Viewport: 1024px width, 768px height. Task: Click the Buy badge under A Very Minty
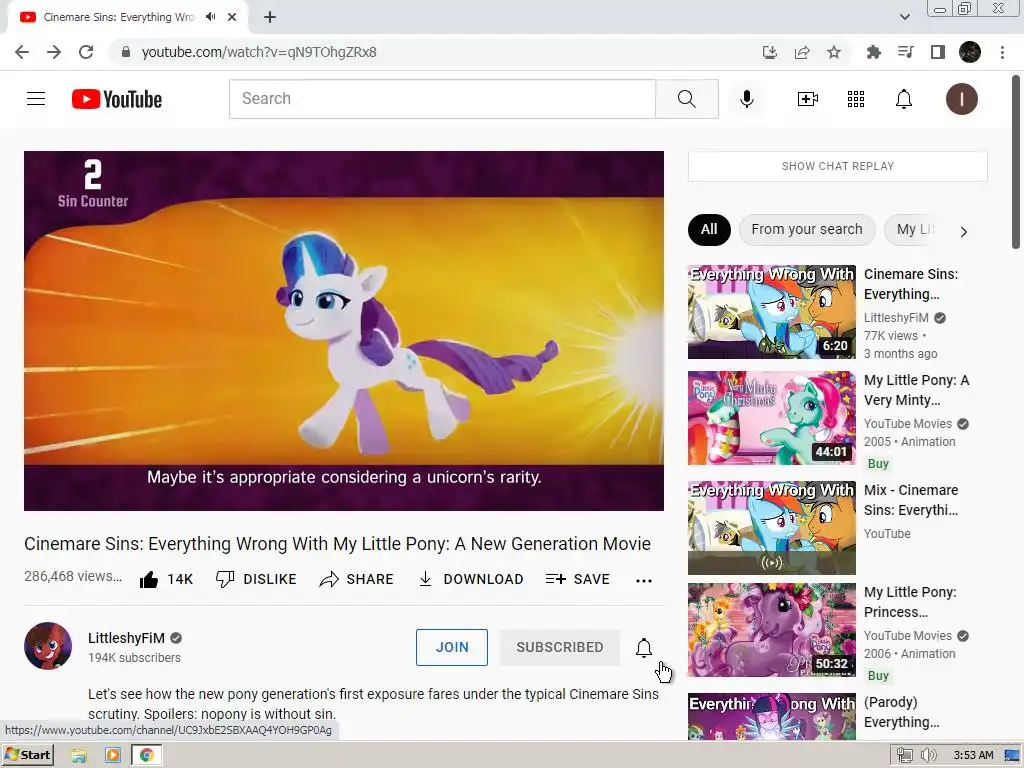tap(878, 464)
